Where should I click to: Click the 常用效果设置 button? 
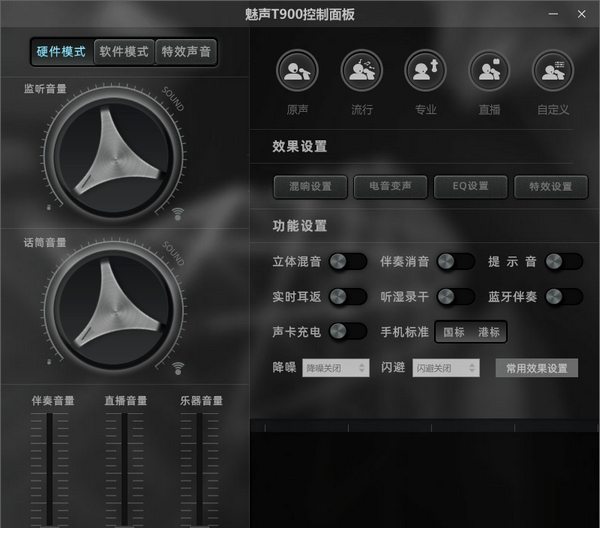[x=536, y=368]
